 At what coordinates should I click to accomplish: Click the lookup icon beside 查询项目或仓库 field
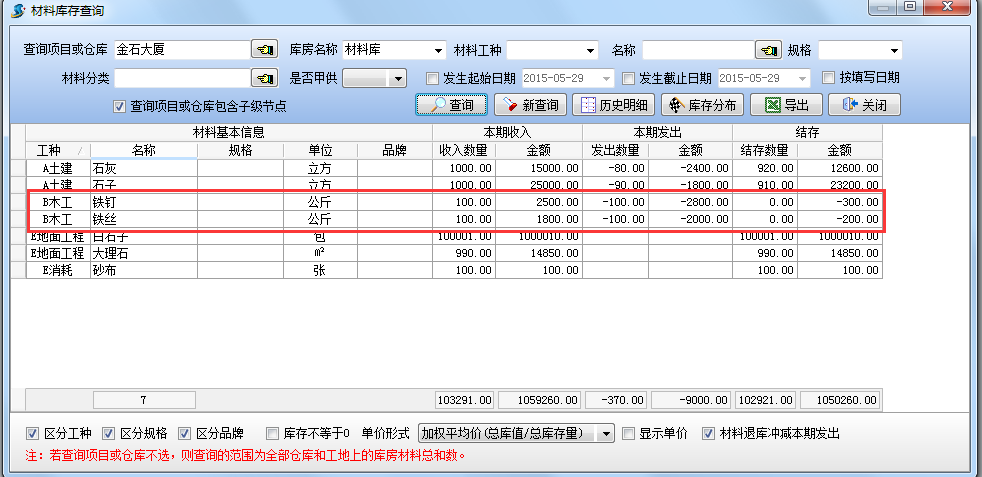coord(264,50)
